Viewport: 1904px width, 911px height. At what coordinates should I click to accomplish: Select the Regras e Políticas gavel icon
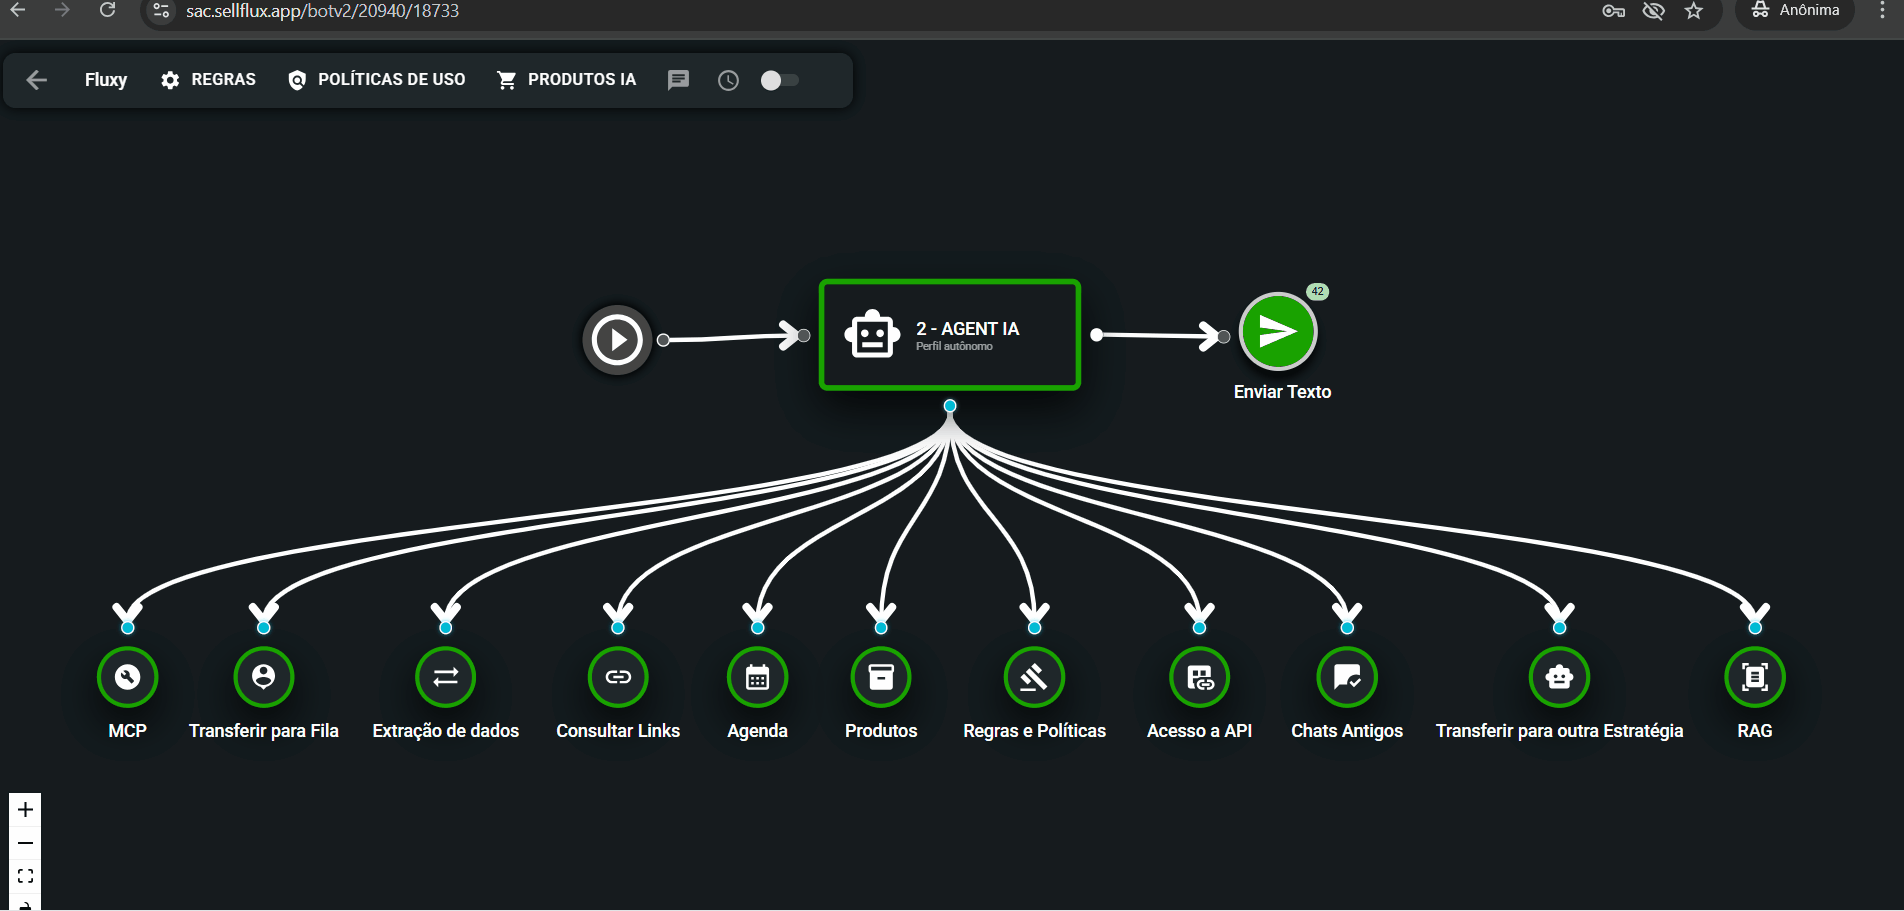pyautogui.click(x=1034, y=677)
